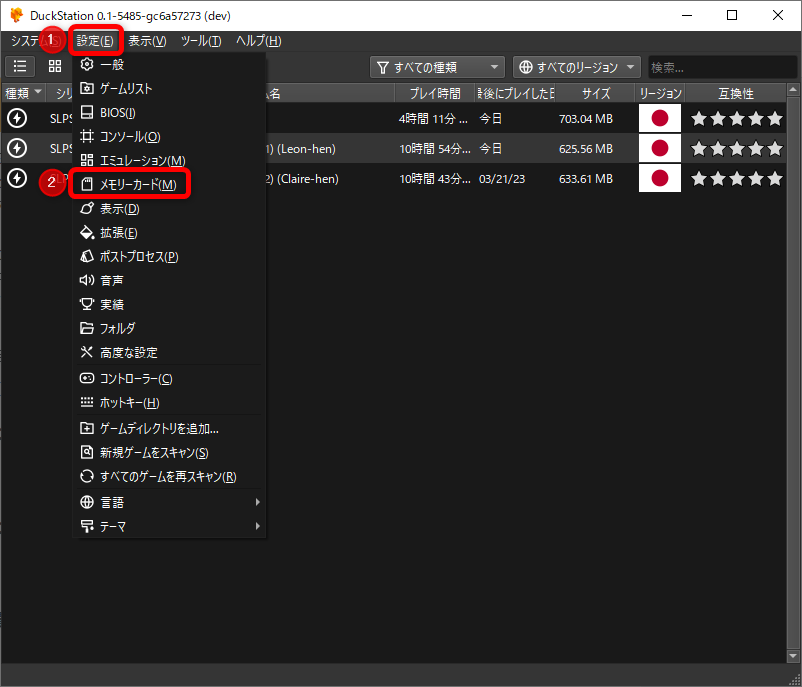Switch to grid view mode
Image resolution: width=802 pixels, height=687 pixels.
[x=55, y=66]
